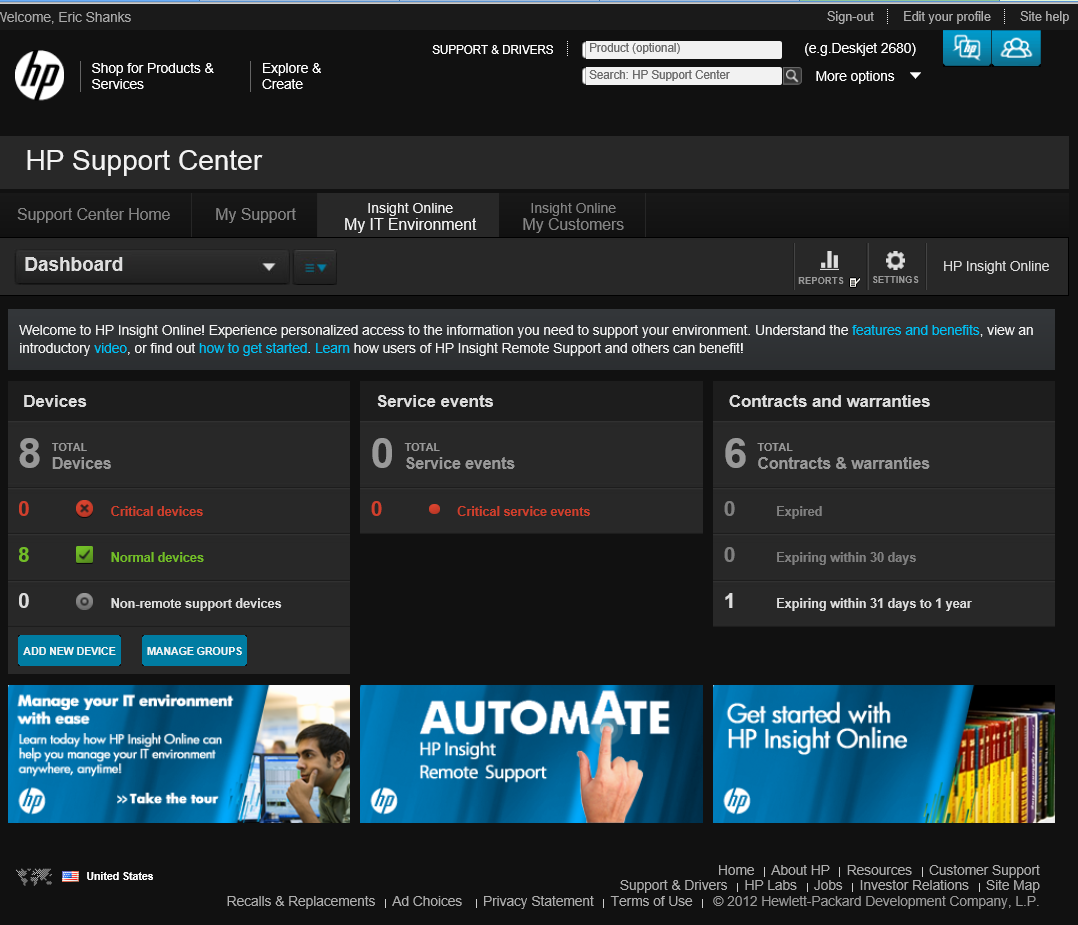Switch to My Support tab
Screen dimensions: 1078x925
pyautogui.click(x=255, y=215)
